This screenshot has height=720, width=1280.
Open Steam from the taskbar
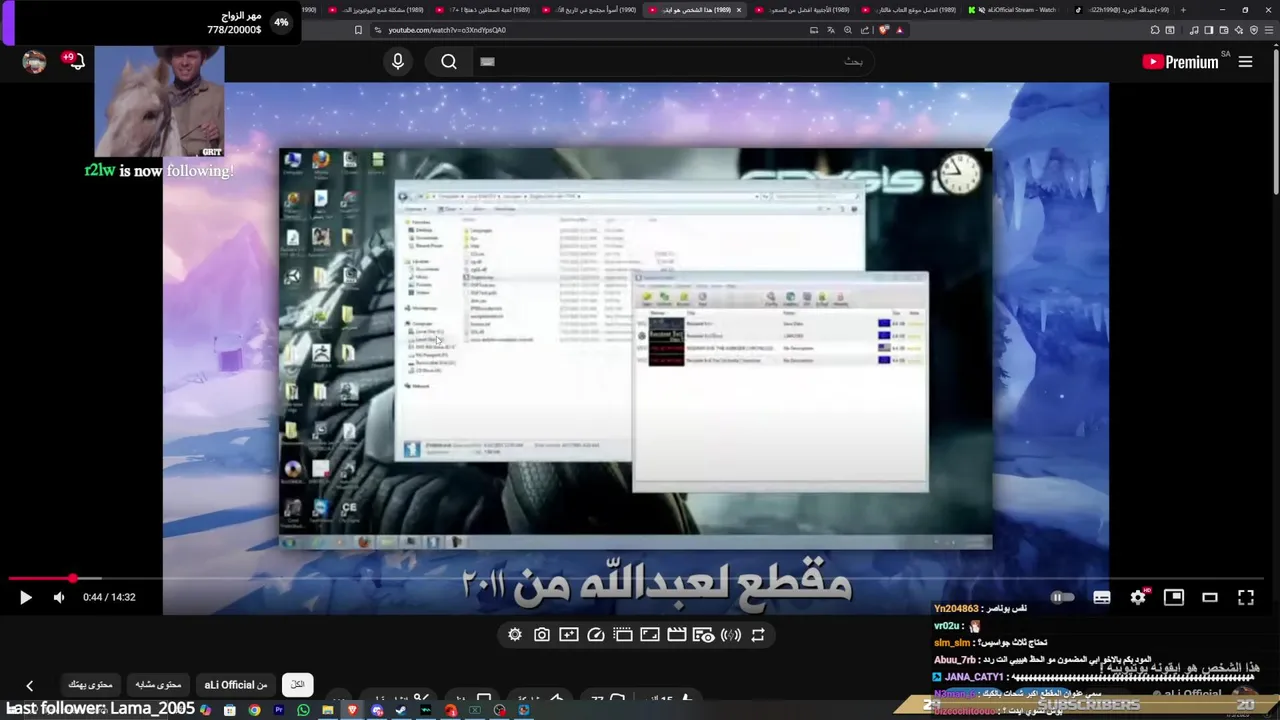click(x=401, y=711)
